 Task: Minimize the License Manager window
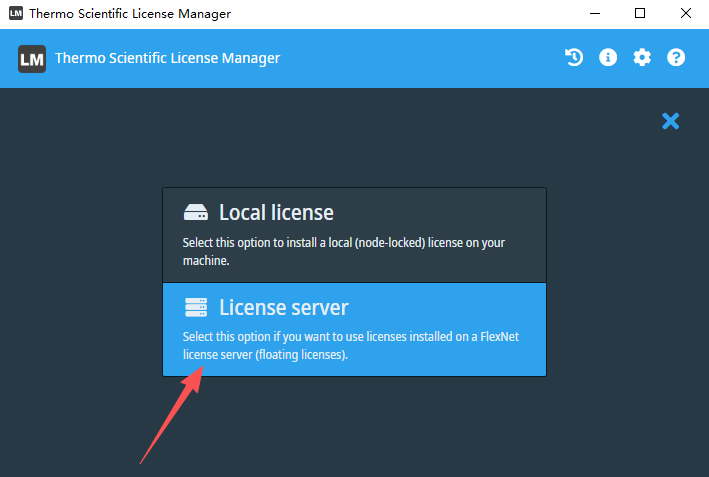pyautogui.click(x=594, y=14)
